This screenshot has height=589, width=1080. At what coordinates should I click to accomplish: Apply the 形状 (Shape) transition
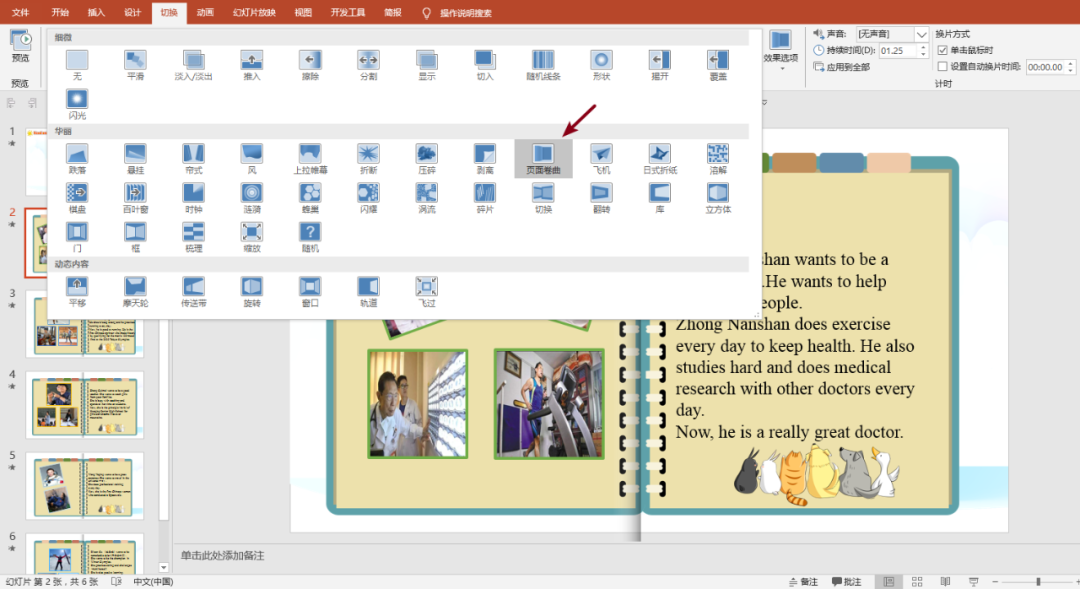tap(601, 65)
